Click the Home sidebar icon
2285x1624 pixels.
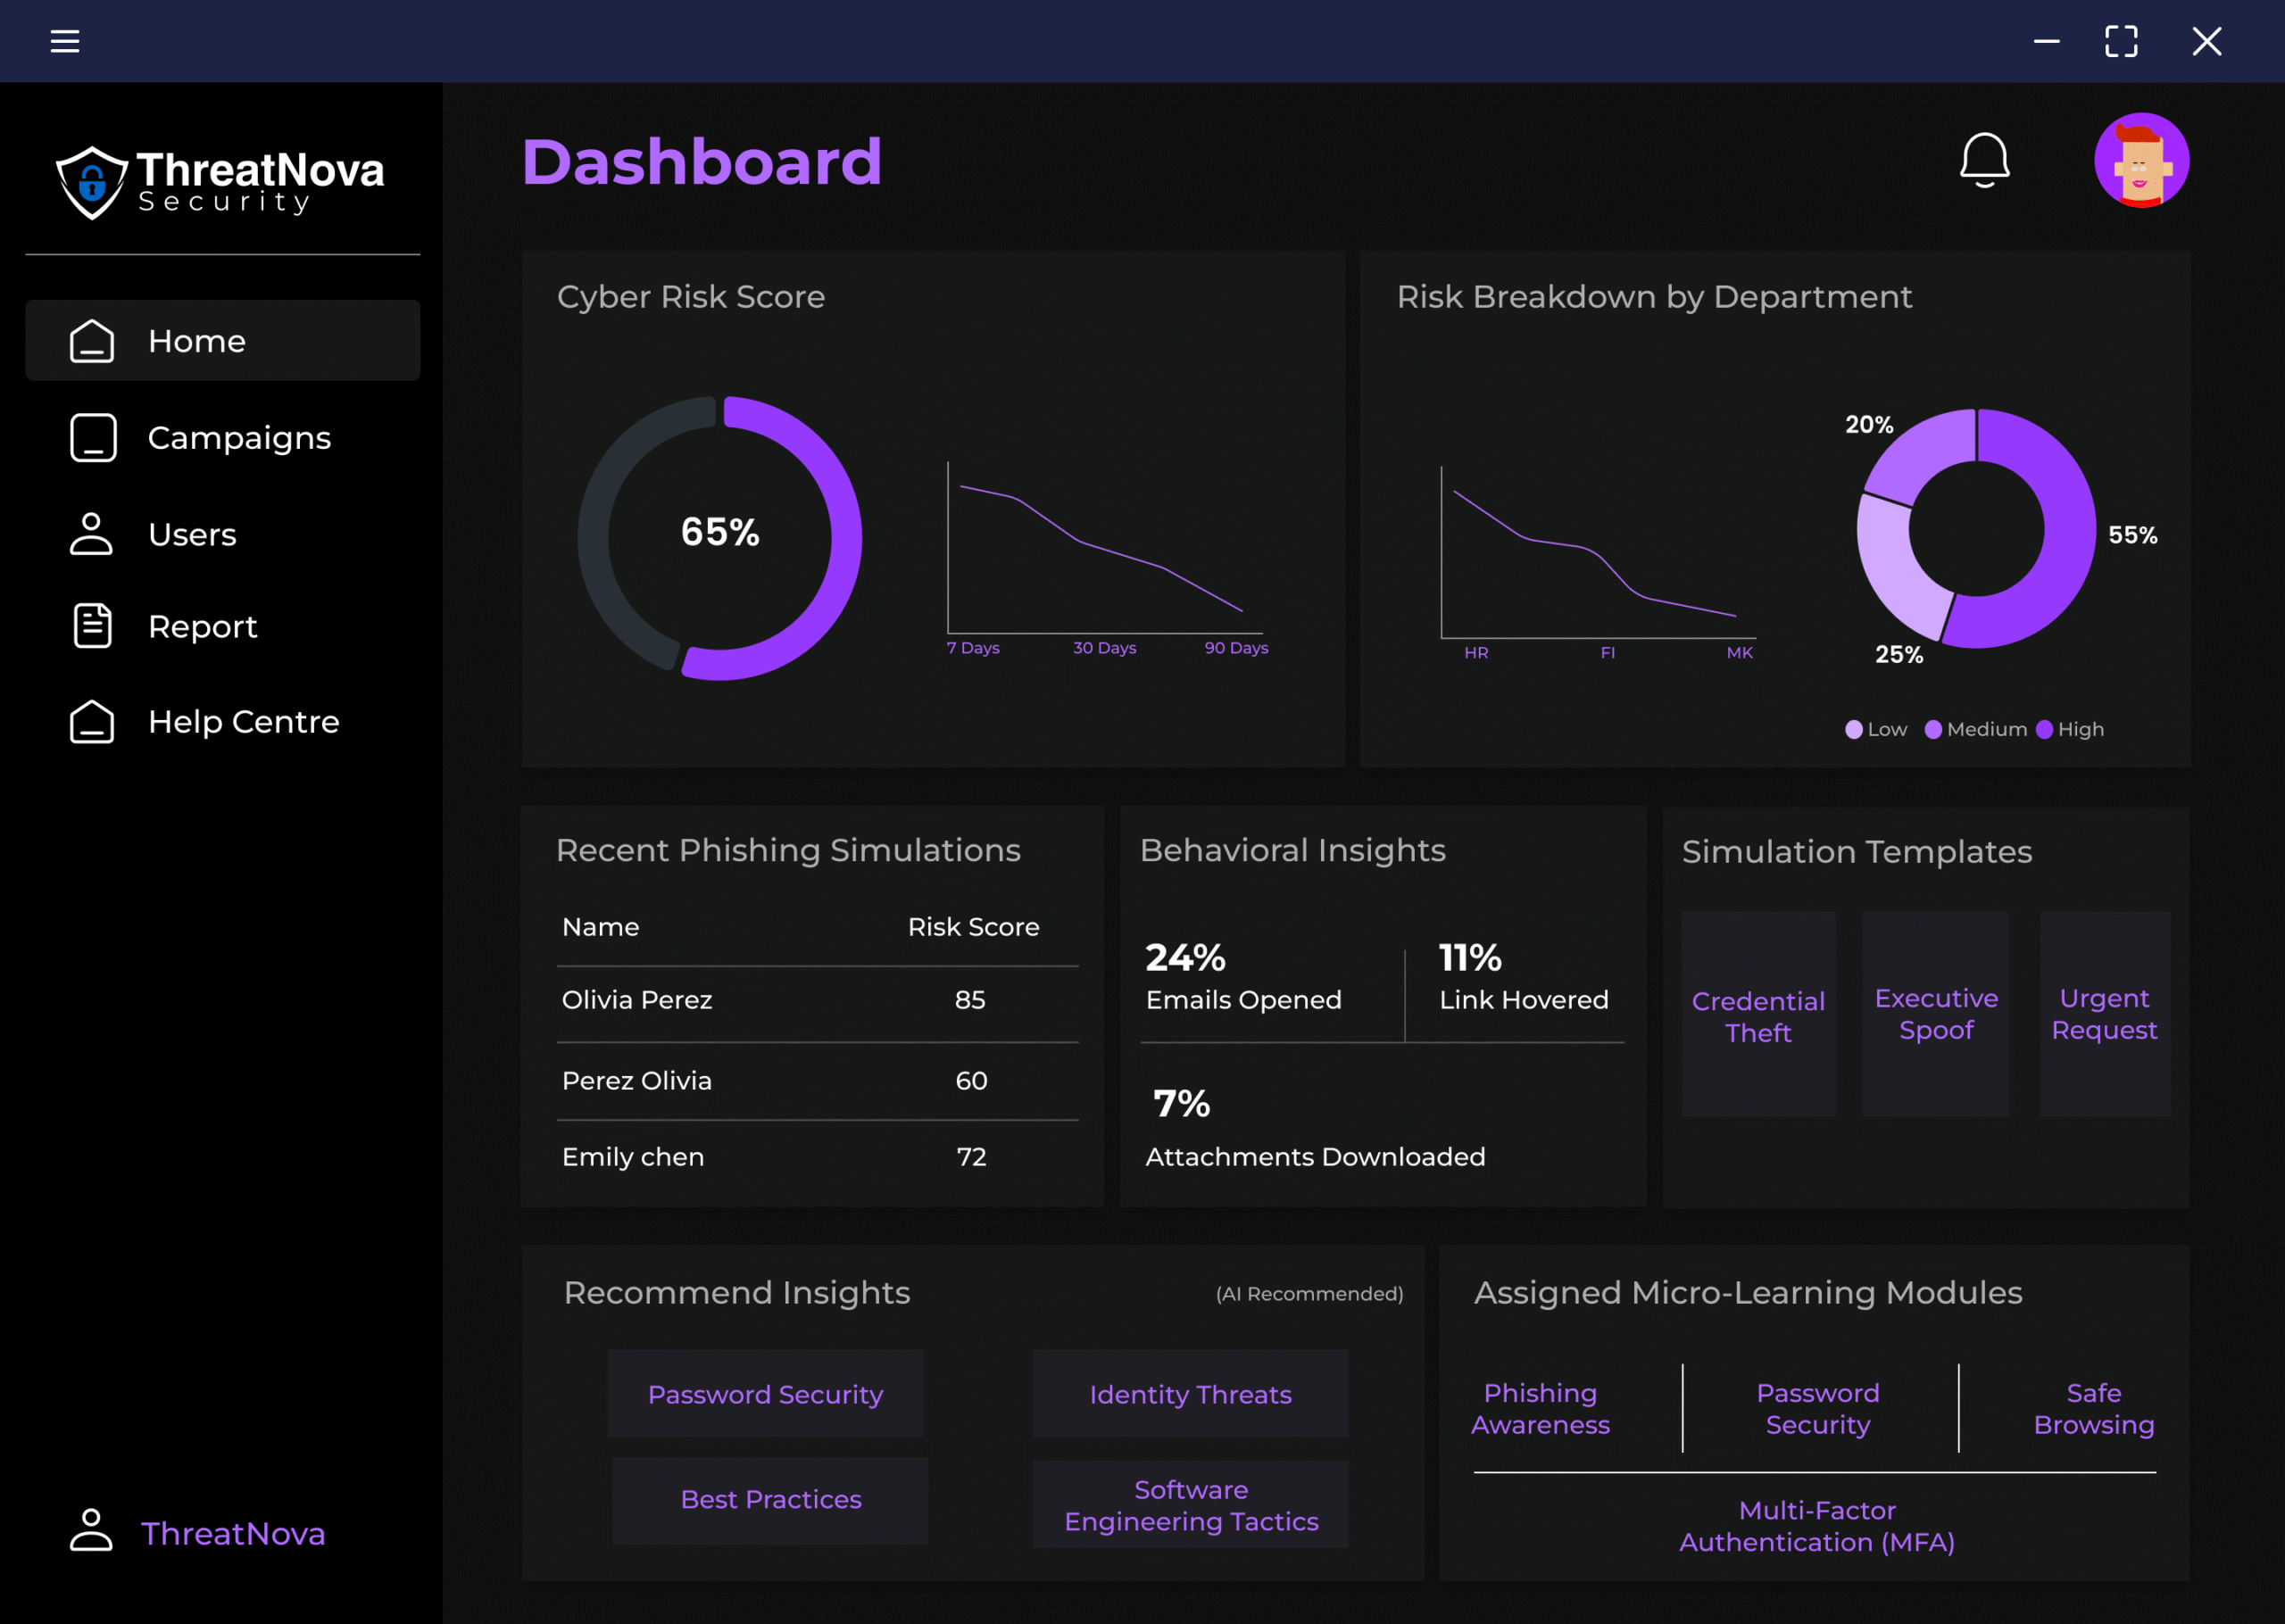(92, 341)
